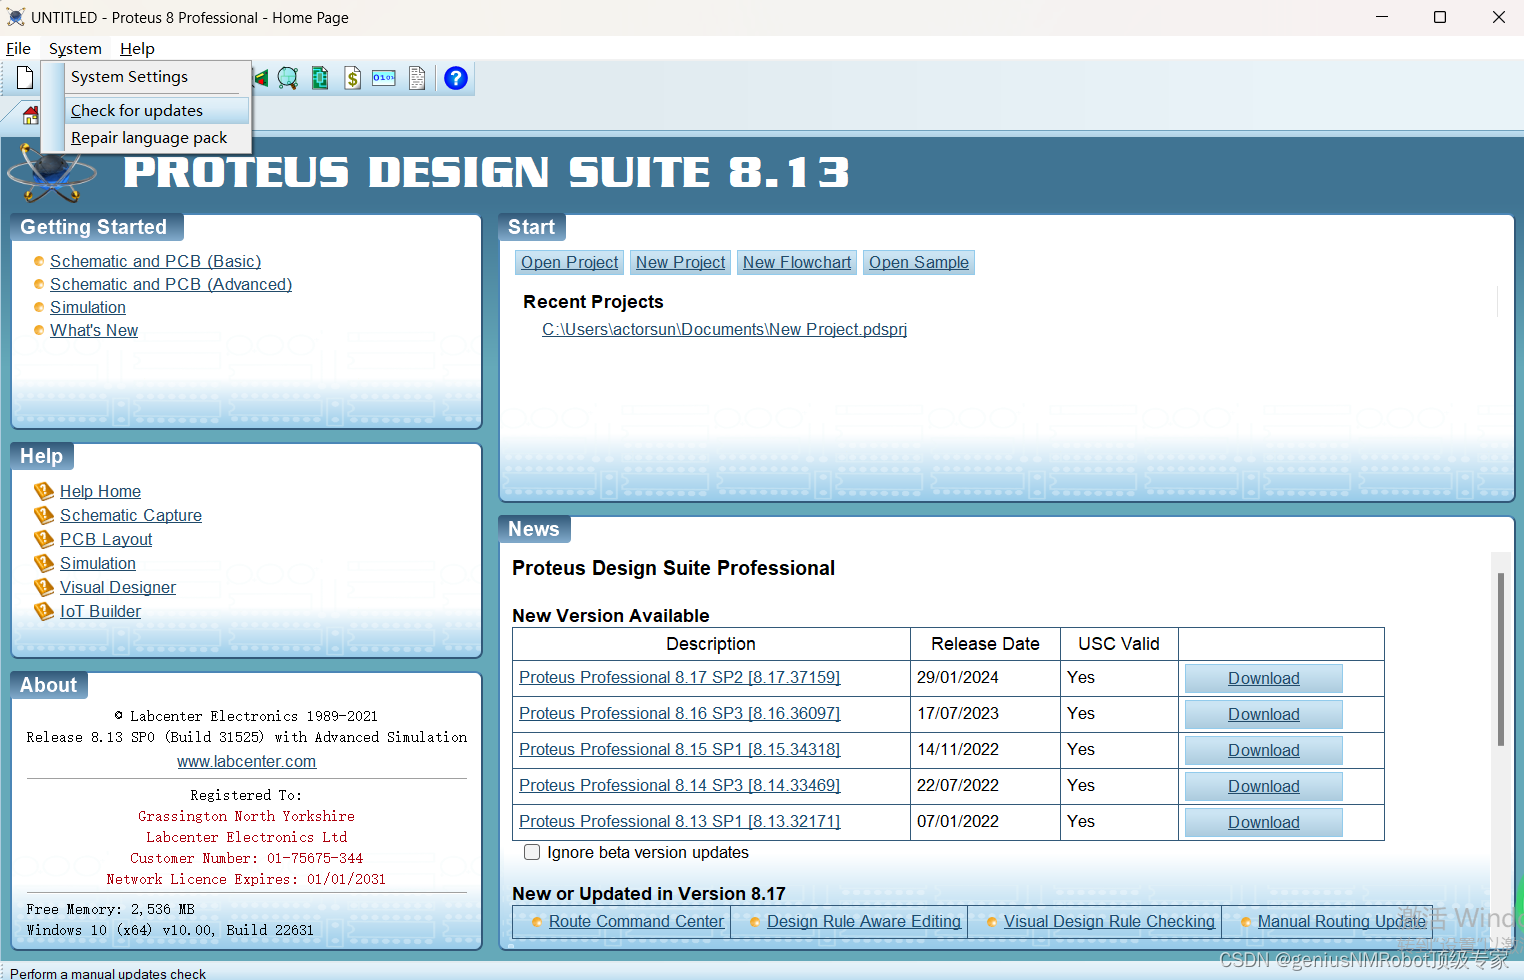Click the blue Help question mark icon
The width and height of the screenshot is (1524, 980).
[x=456, y=78]
